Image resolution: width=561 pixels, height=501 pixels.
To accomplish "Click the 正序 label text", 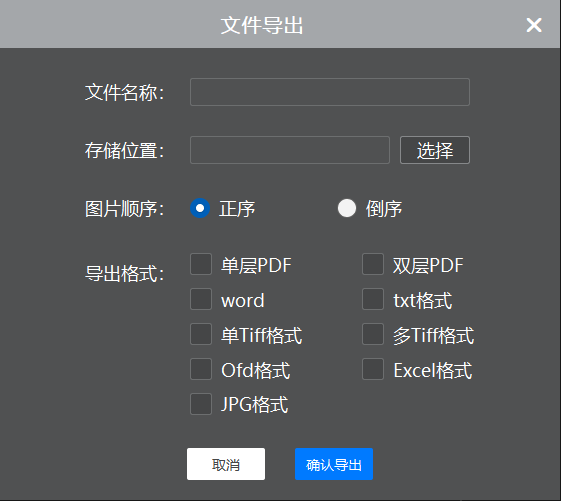I will (237, 209).
